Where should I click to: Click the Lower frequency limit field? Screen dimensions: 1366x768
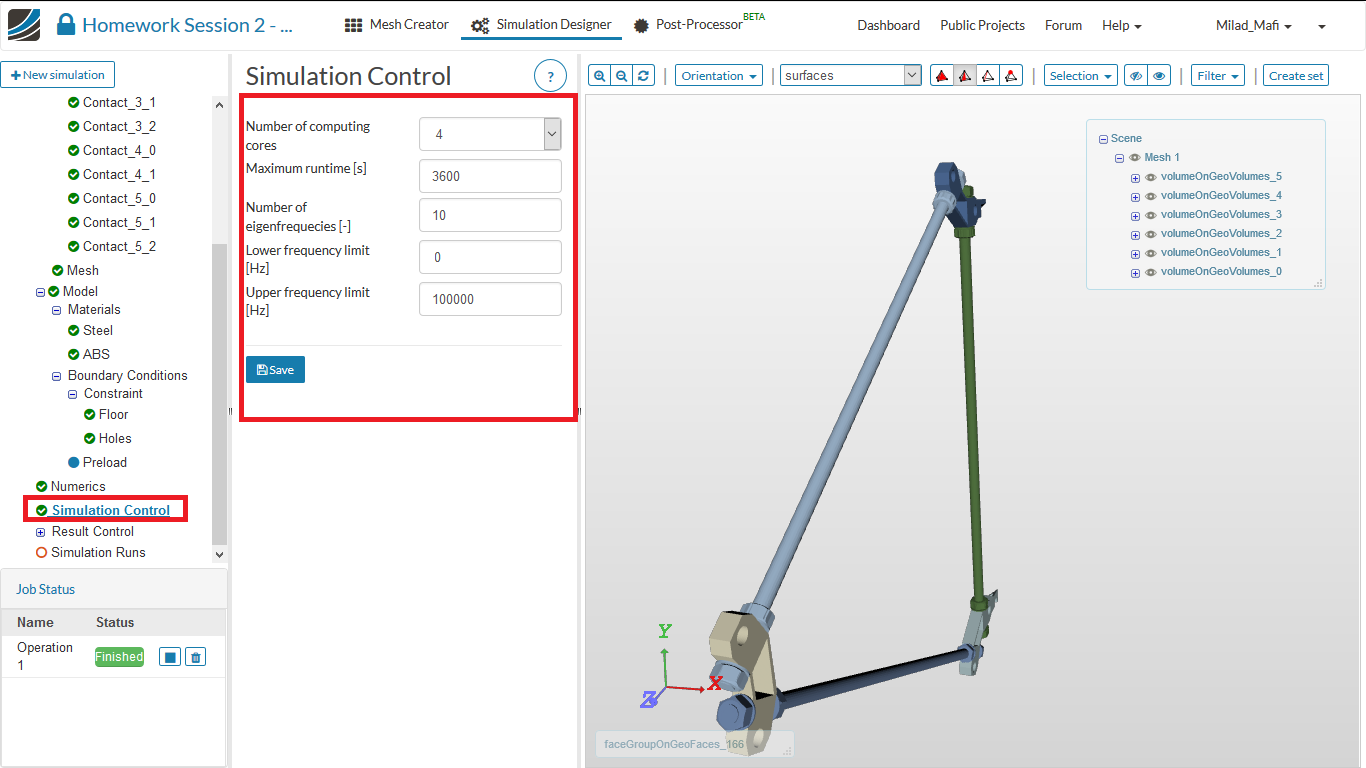click(x=490, y=257)
